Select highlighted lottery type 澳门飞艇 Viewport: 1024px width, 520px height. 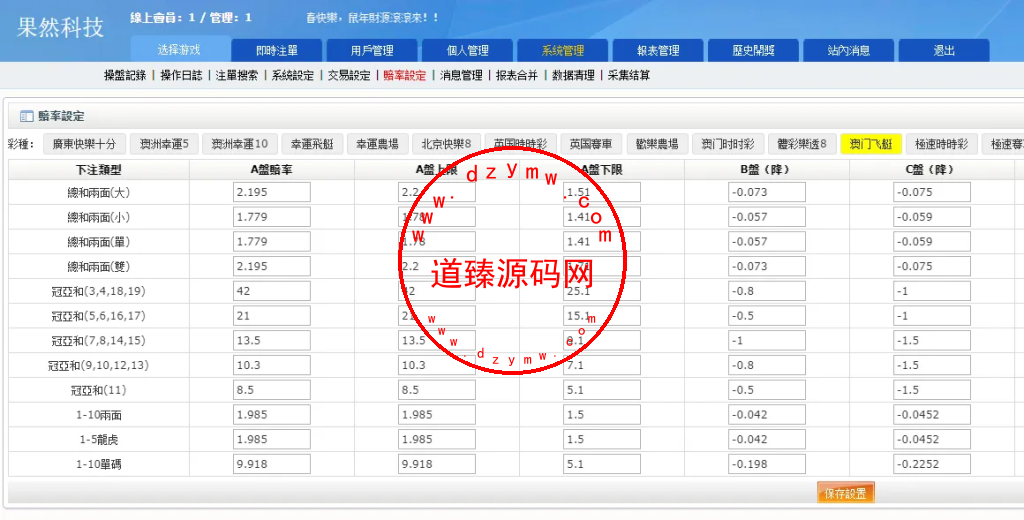tap(871, 144)
